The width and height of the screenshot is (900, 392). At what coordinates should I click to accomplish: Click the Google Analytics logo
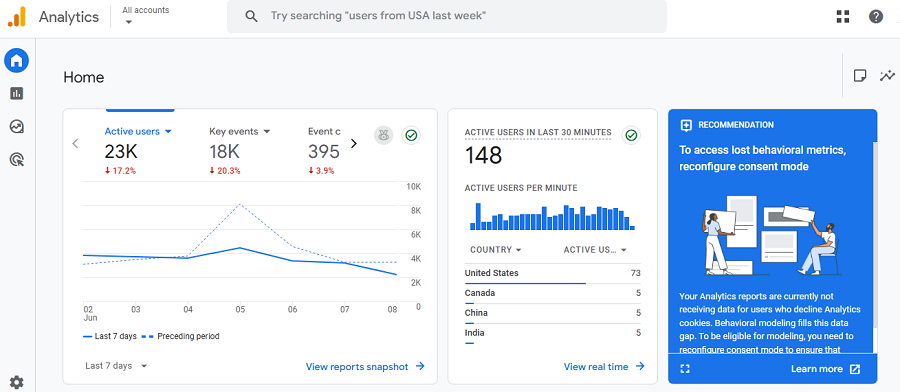pyautogui.click(x=17, y=17)
